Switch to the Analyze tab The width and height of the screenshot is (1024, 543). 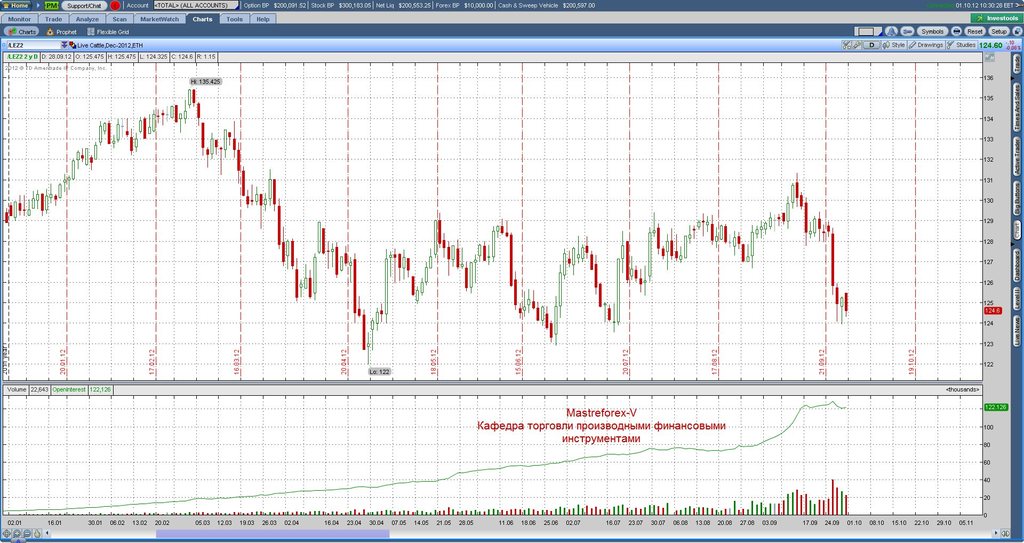click(x=87, y=19)
